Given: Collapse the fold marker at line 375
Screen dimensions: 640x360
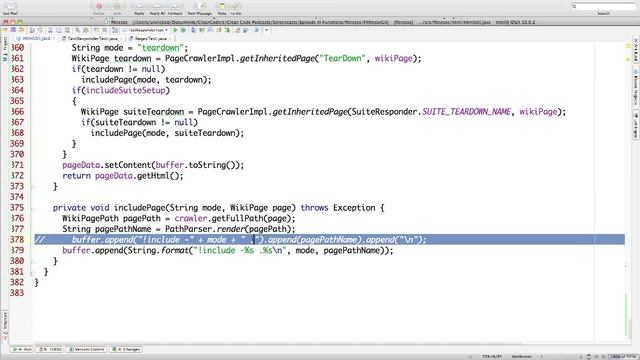Looking at the screenshot, I should coord(33,208).
